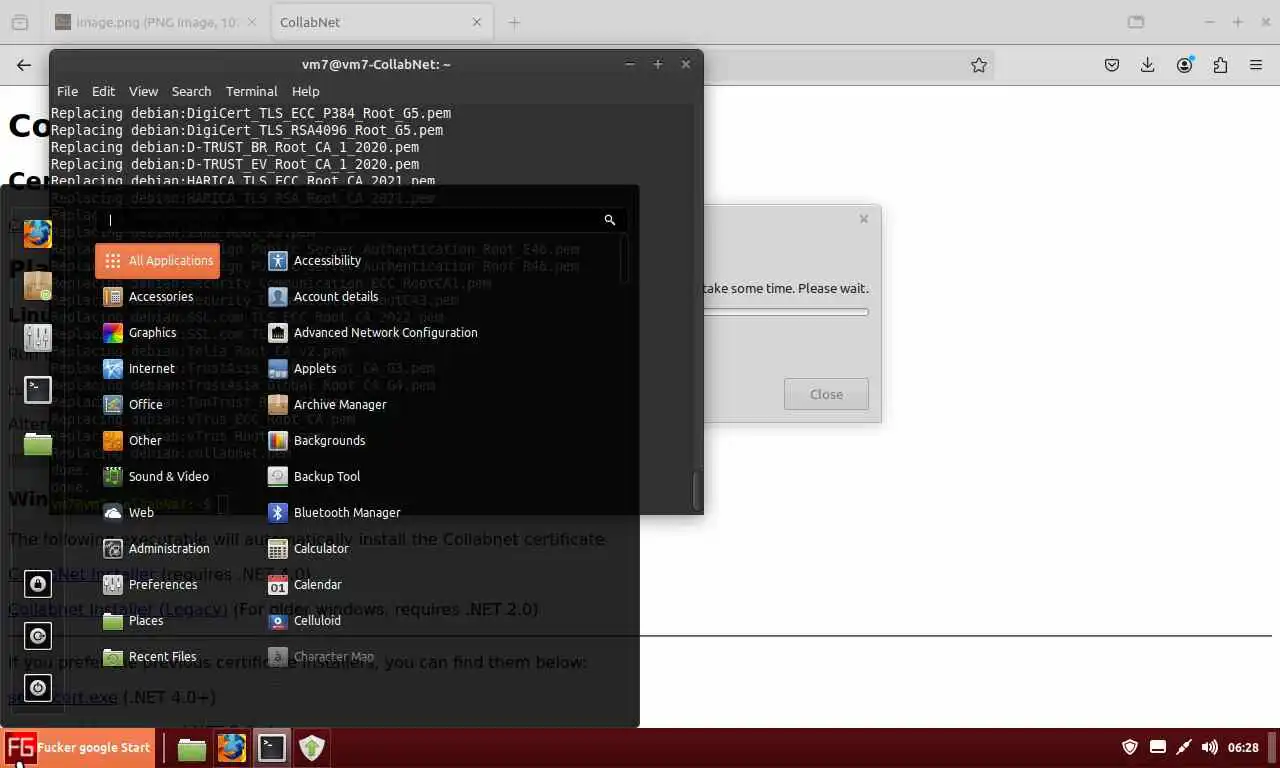1280x768 pixels.
Task: Open Places in the application menu
Action: point(157,621)
